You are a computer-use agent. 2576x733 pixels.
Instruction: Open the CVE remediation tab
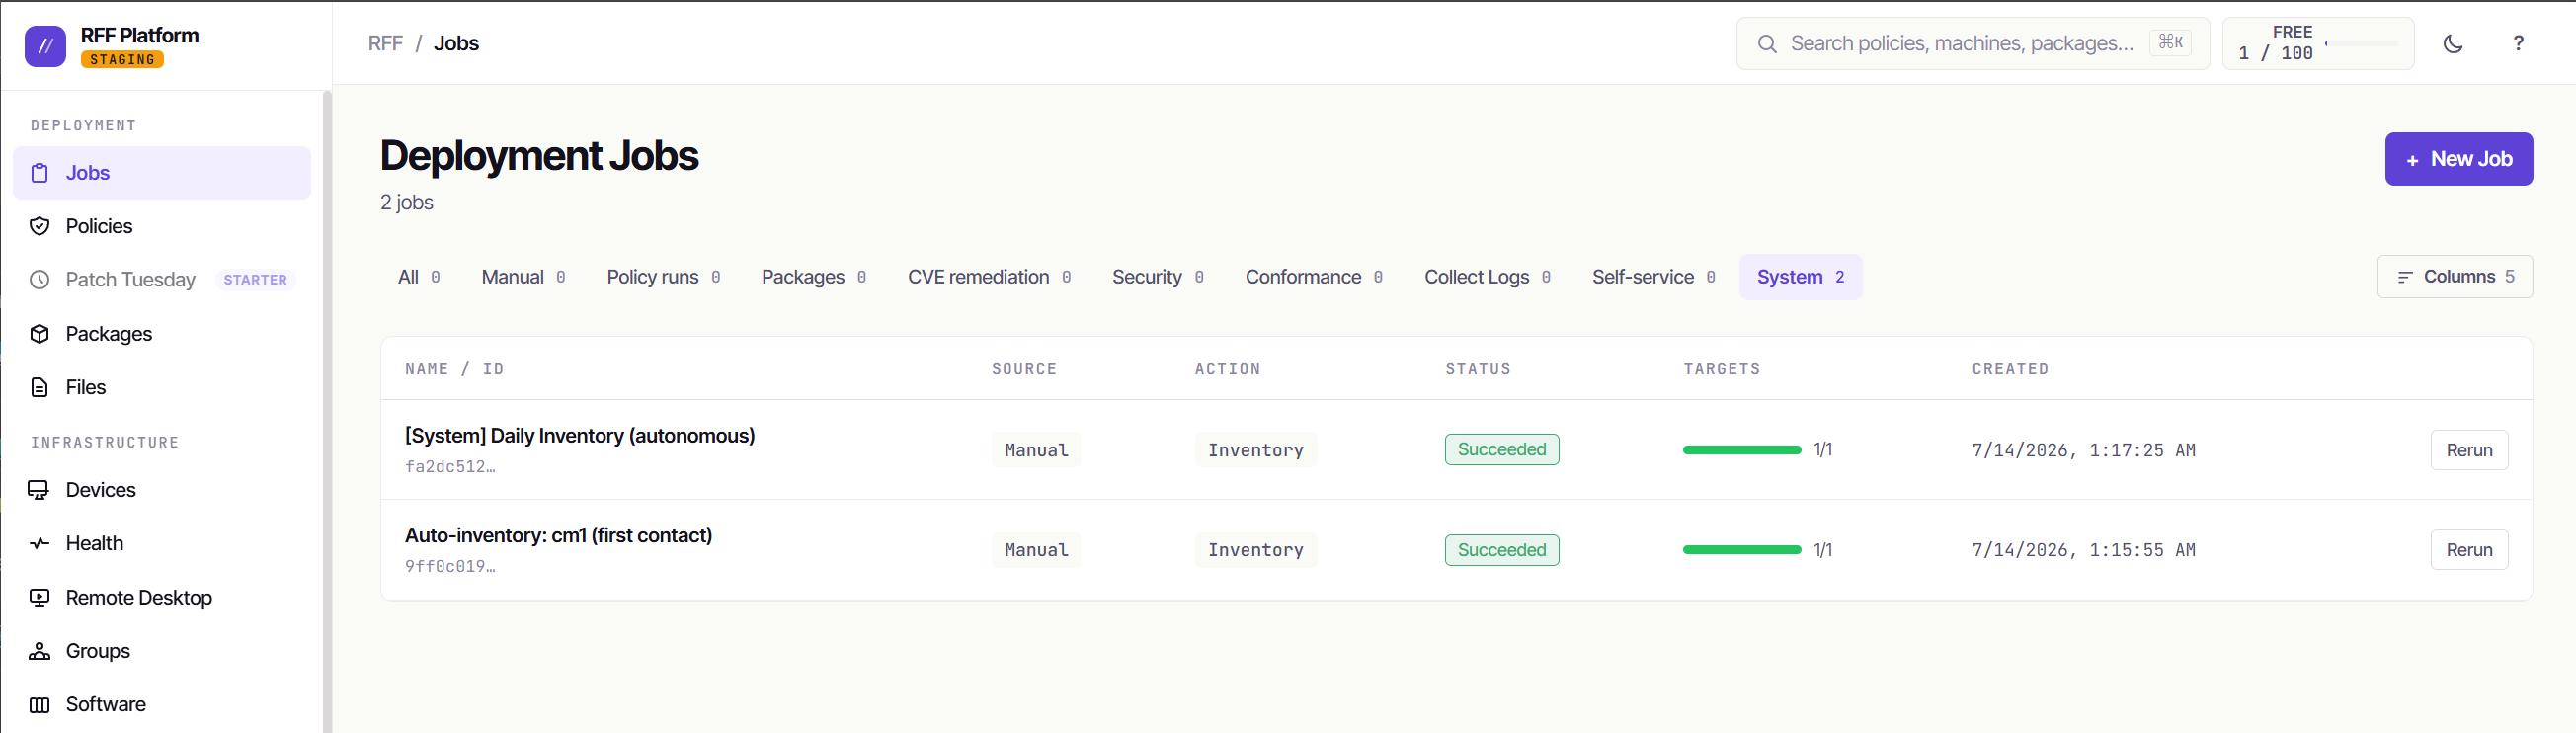click(x=989, y=277)
